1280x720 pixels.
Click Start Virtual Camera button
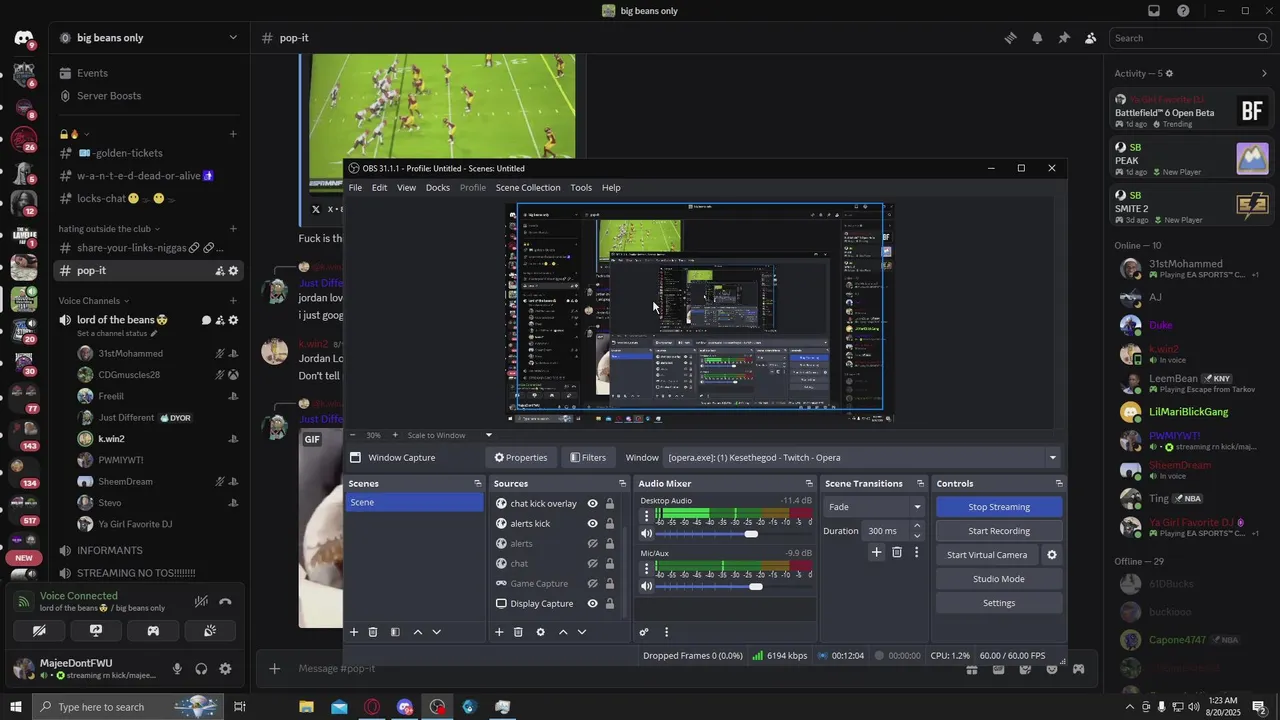[x=987, y=555]
